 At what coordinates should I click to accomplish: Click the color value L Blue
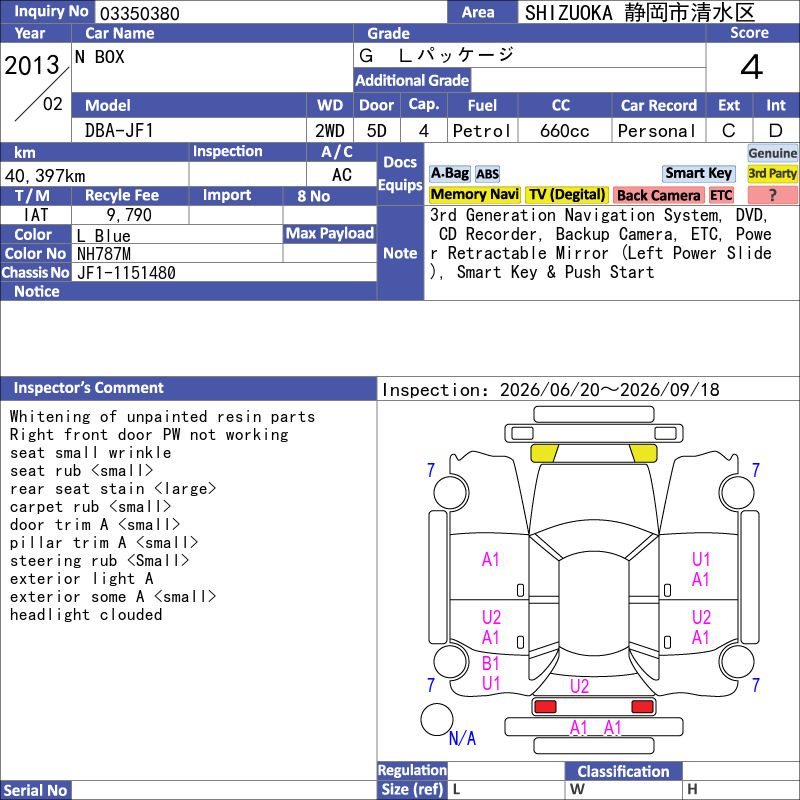click(104, 236)
